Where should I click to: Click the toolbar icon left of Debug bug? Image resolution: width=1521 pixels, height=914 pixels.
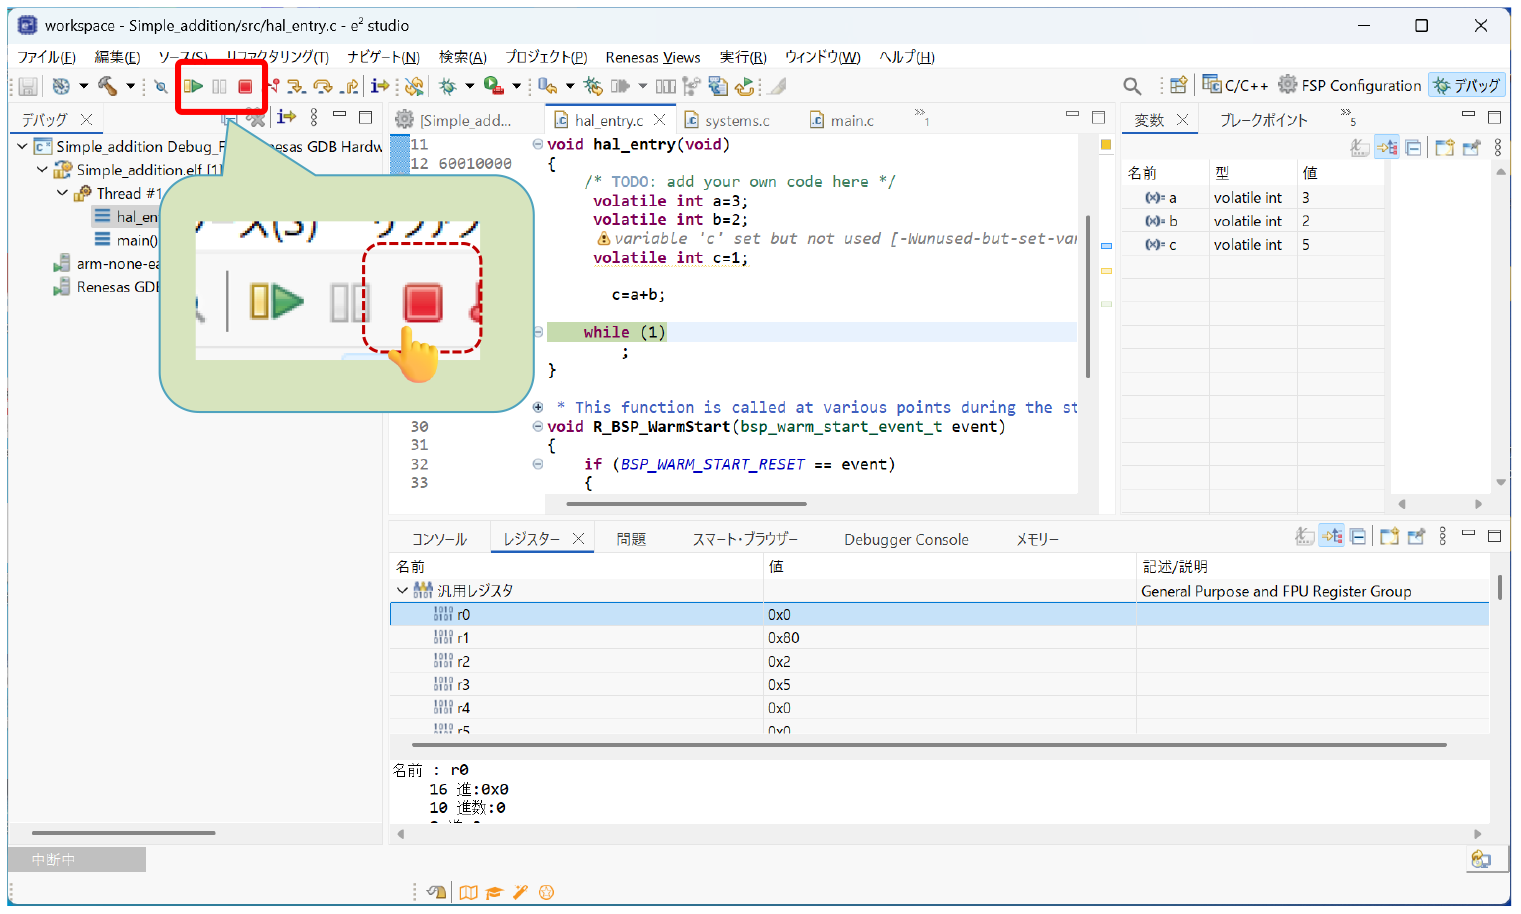point(415,87)
